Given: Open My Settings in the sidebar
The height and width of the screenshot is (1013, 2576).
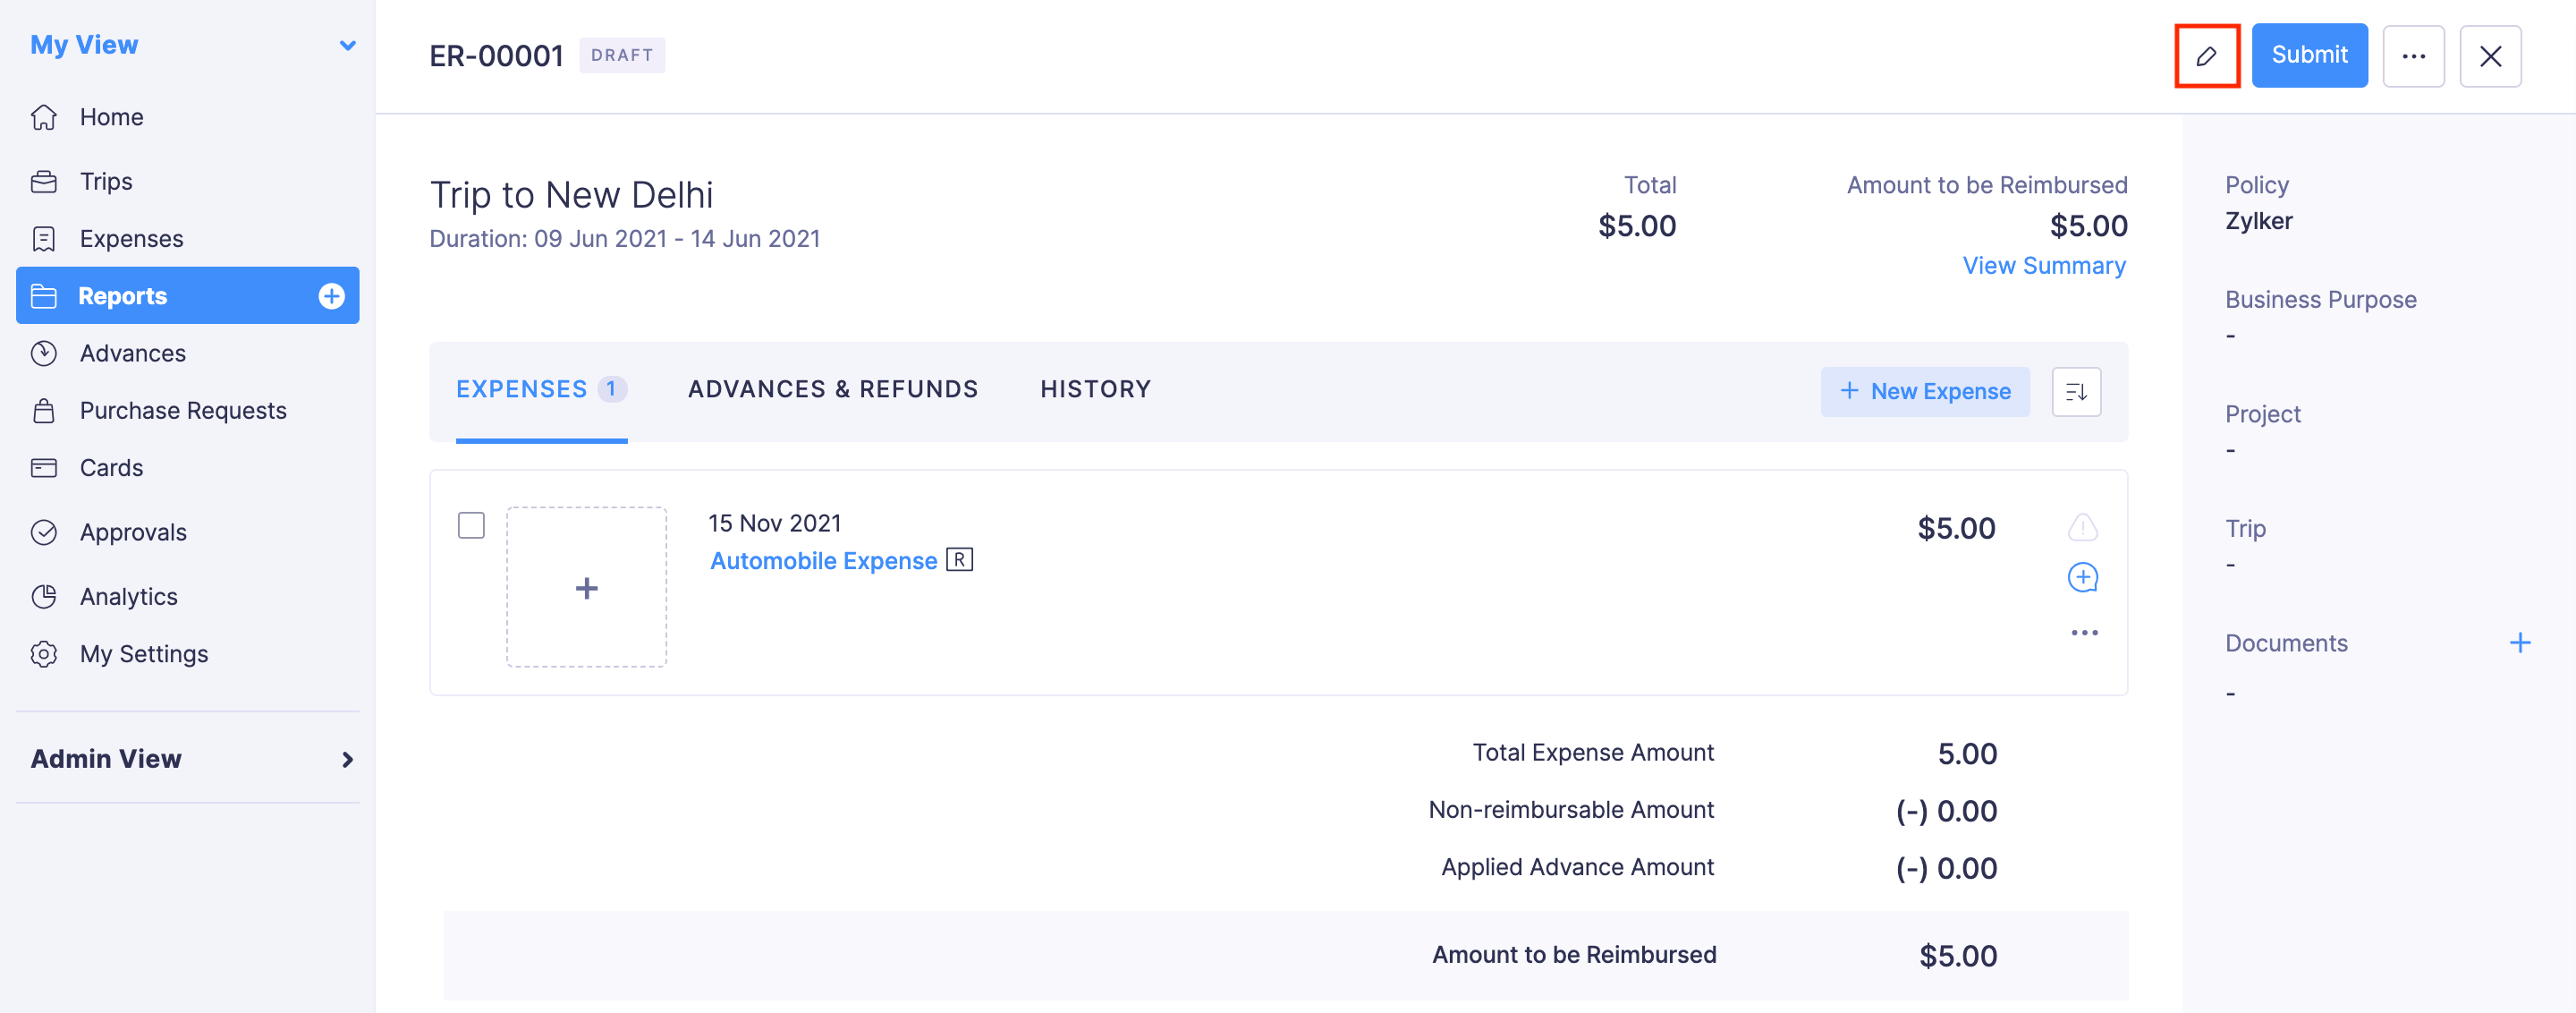Looking at the screenshot, I should click(143, 653).
